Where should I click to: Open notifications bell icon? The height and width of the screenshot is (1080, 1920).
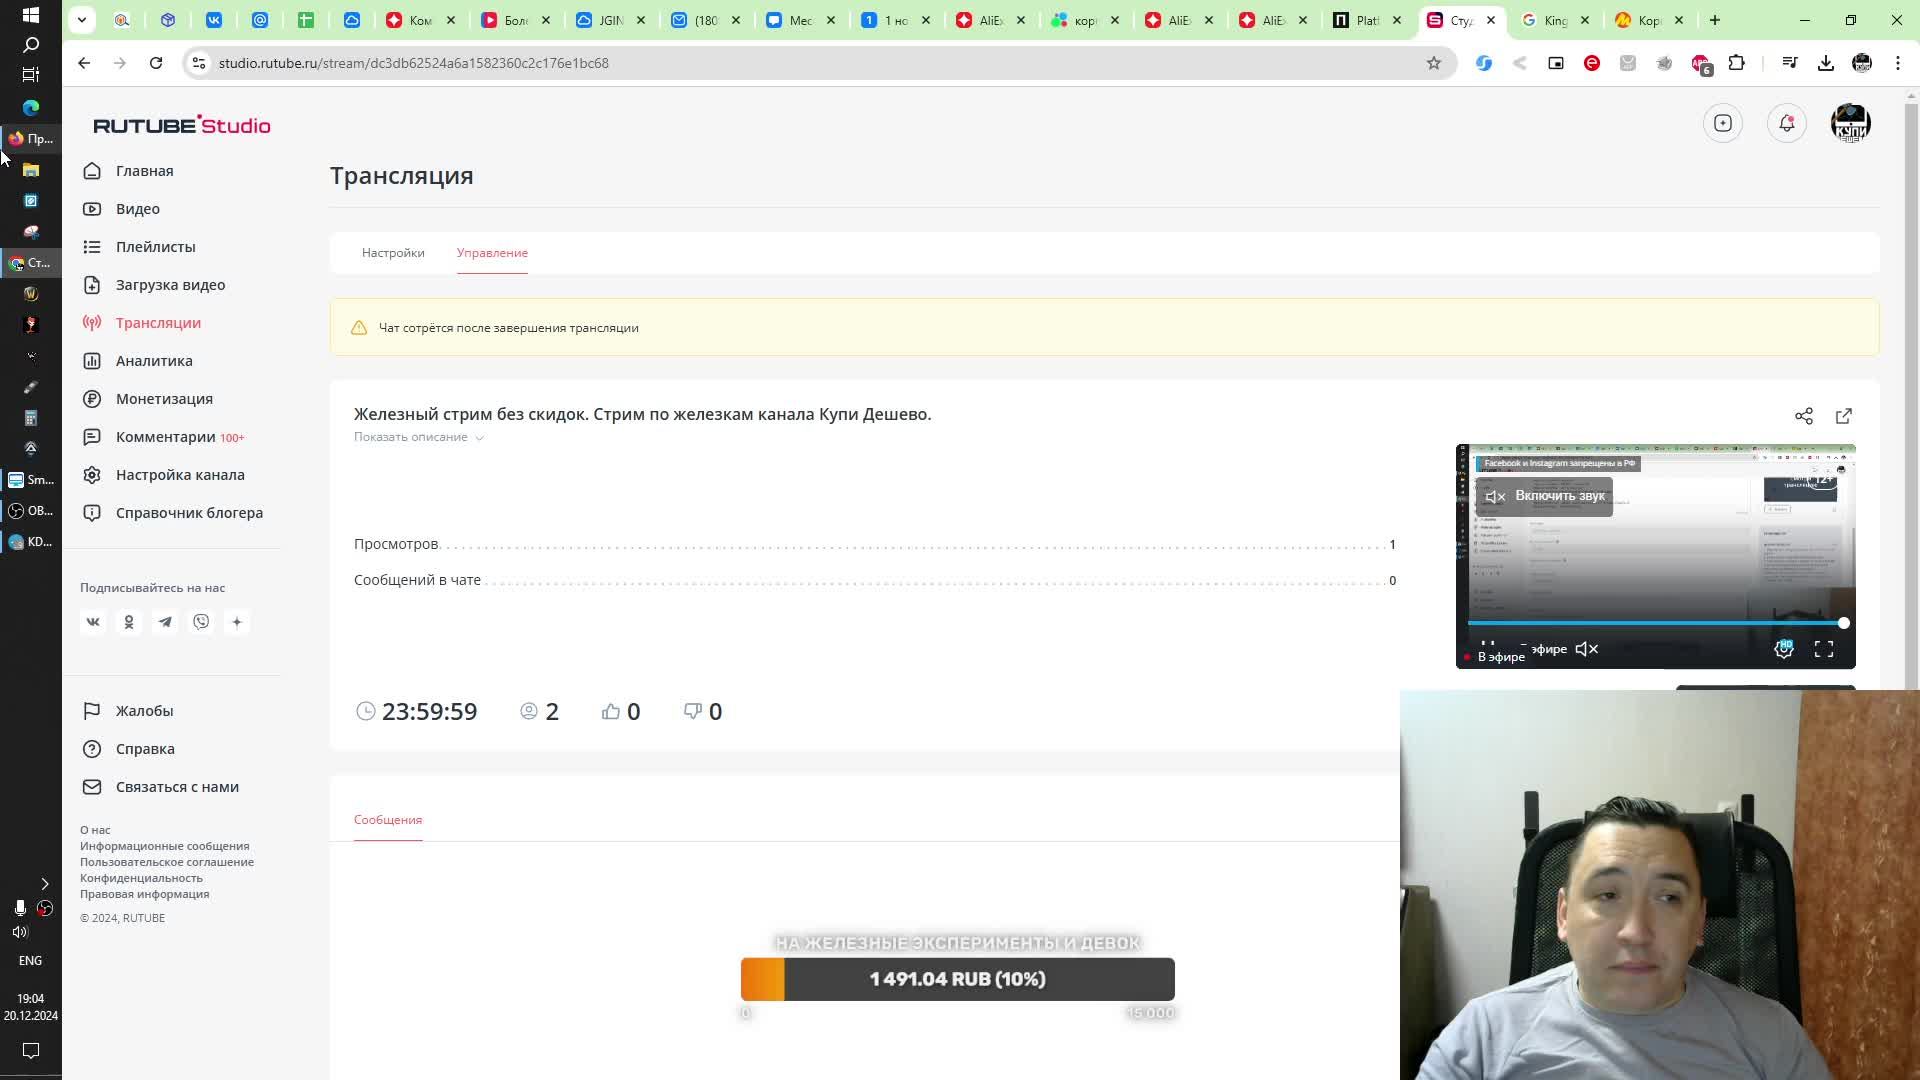tap(1786, 123)
